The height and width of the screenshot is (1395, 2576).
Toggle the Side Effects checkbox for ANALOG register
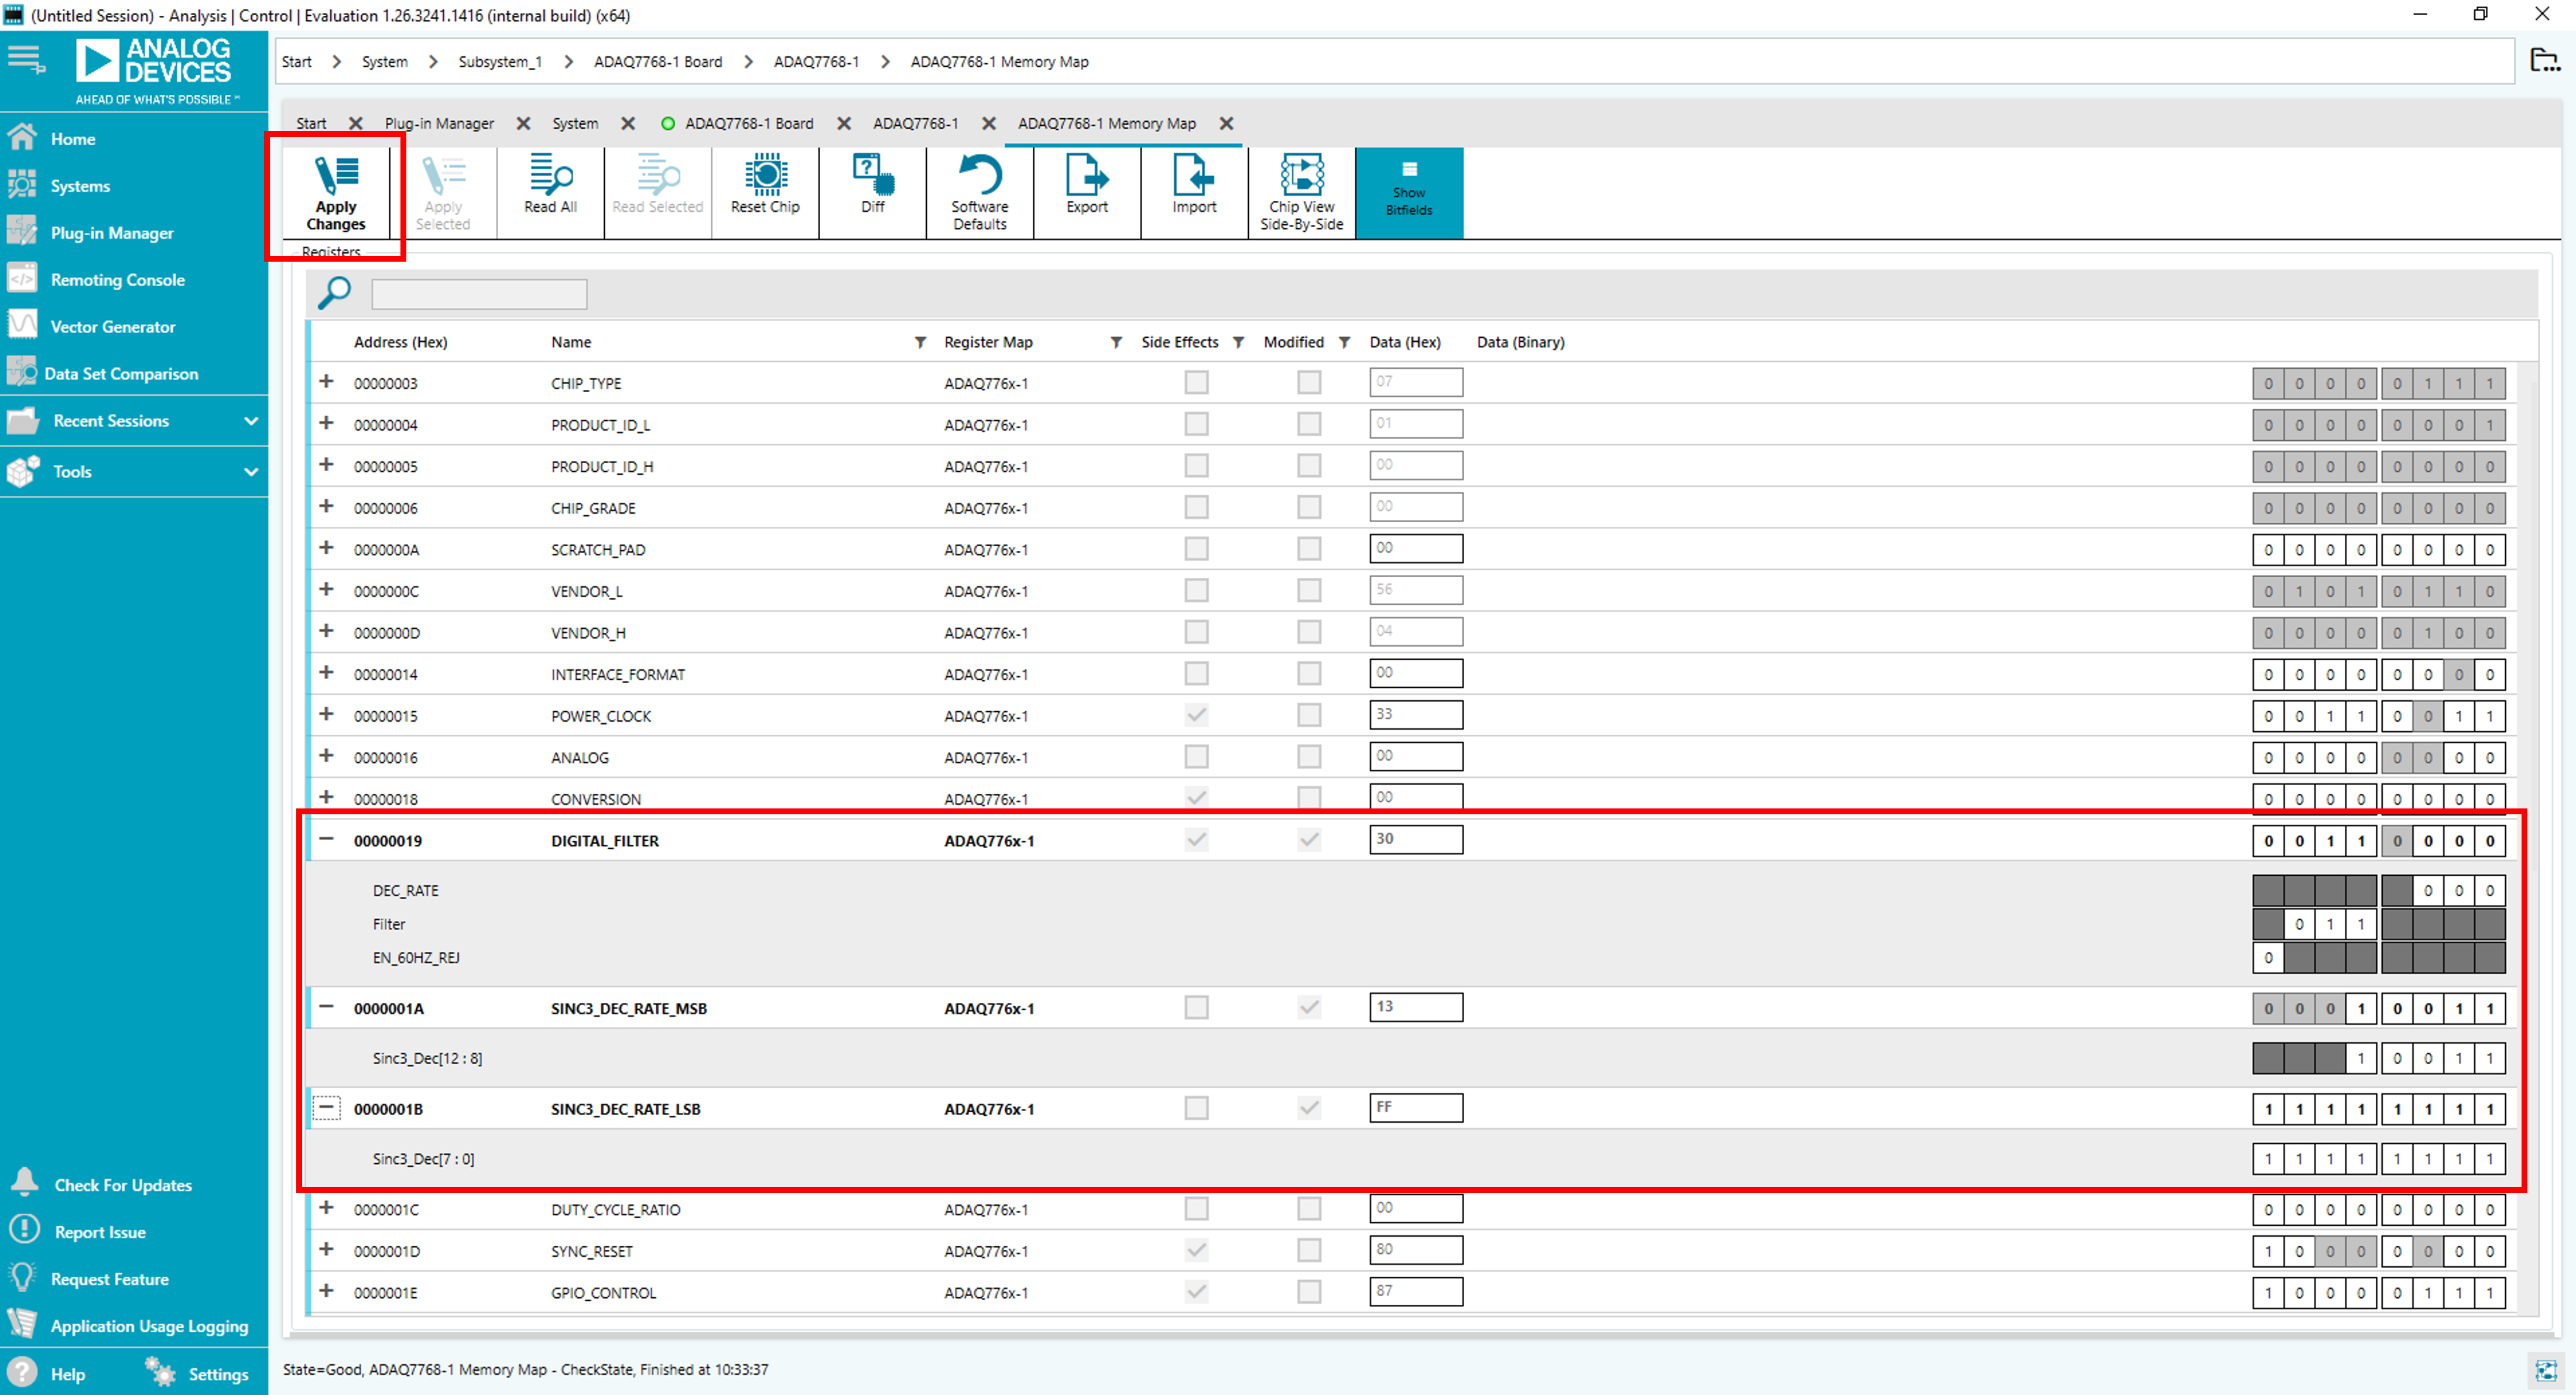(1196, 757)
